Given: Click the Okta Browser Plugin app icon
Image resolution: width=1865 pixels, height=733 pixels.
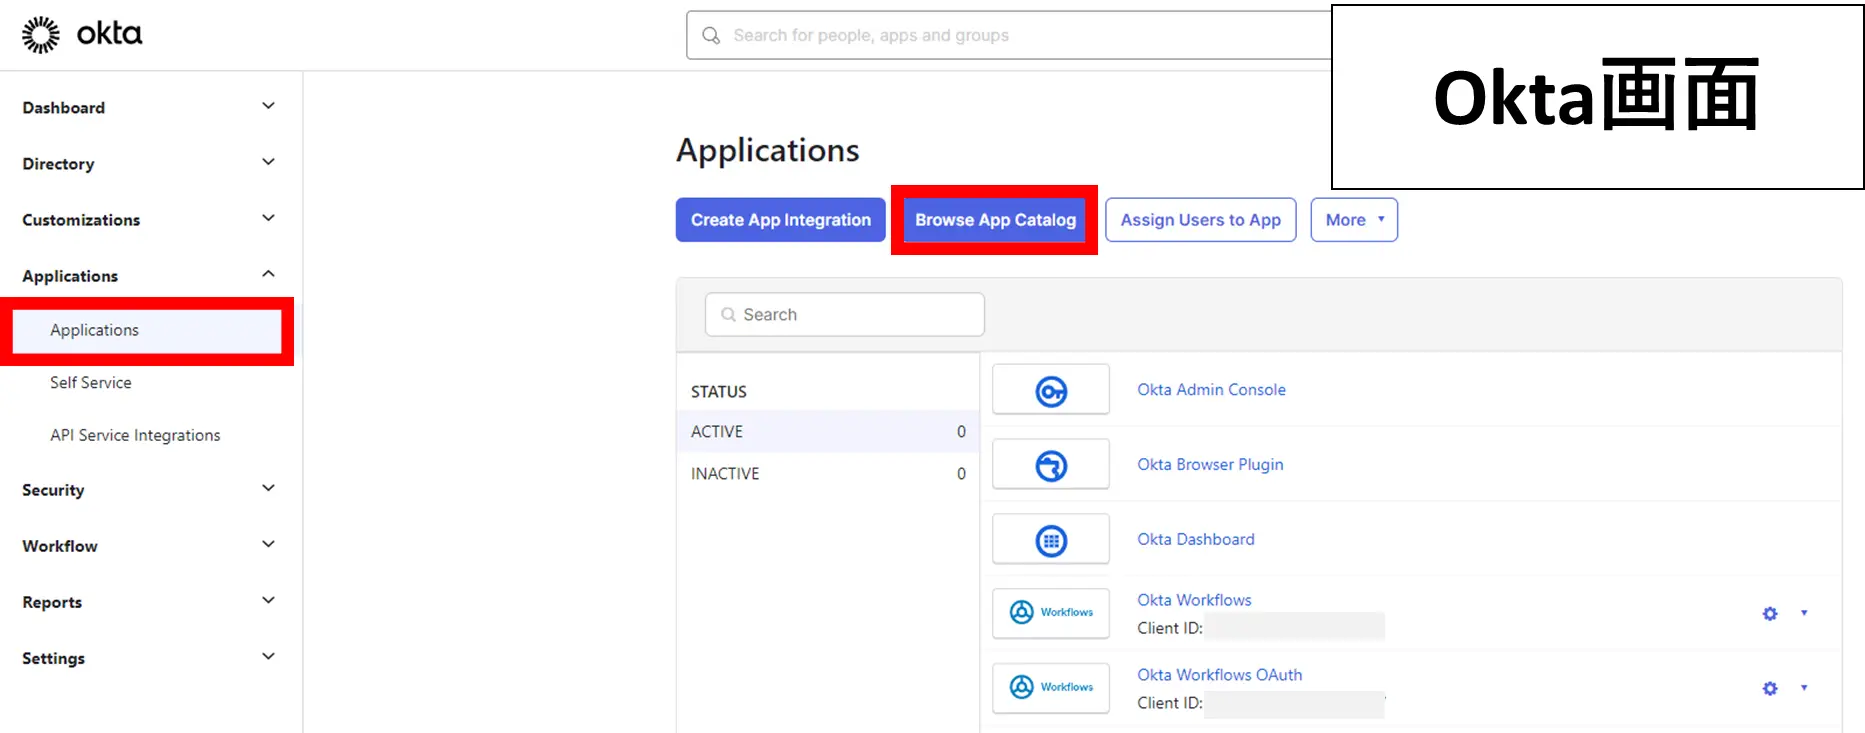Looking at the screenshot, I should tap(1051, 465).
